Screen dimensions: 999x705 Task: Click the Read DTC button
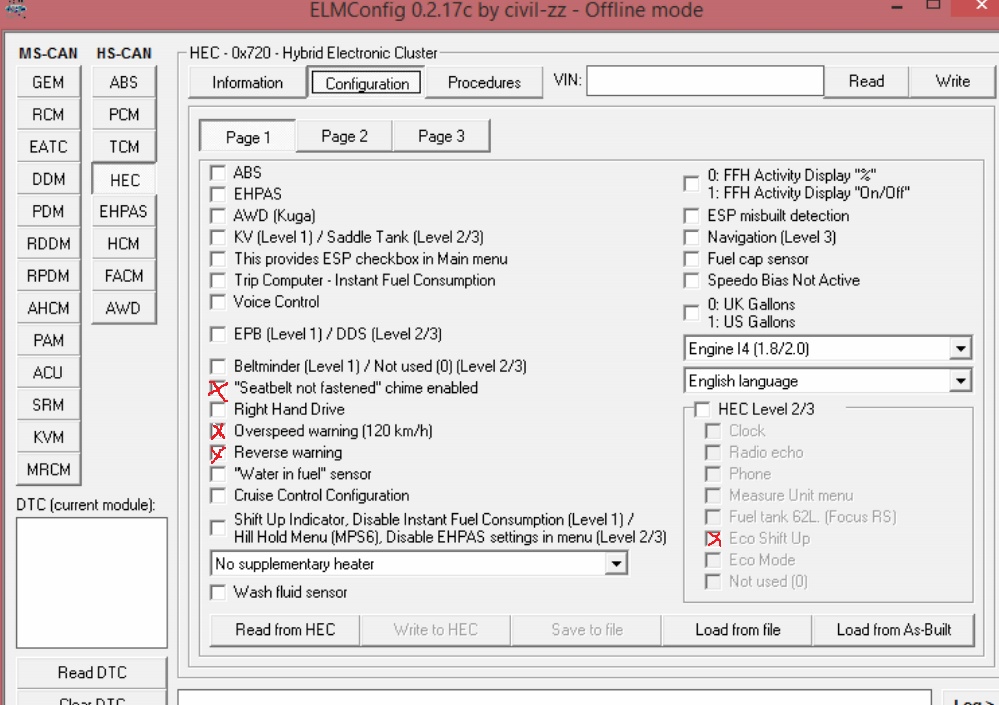click(91, 673)
